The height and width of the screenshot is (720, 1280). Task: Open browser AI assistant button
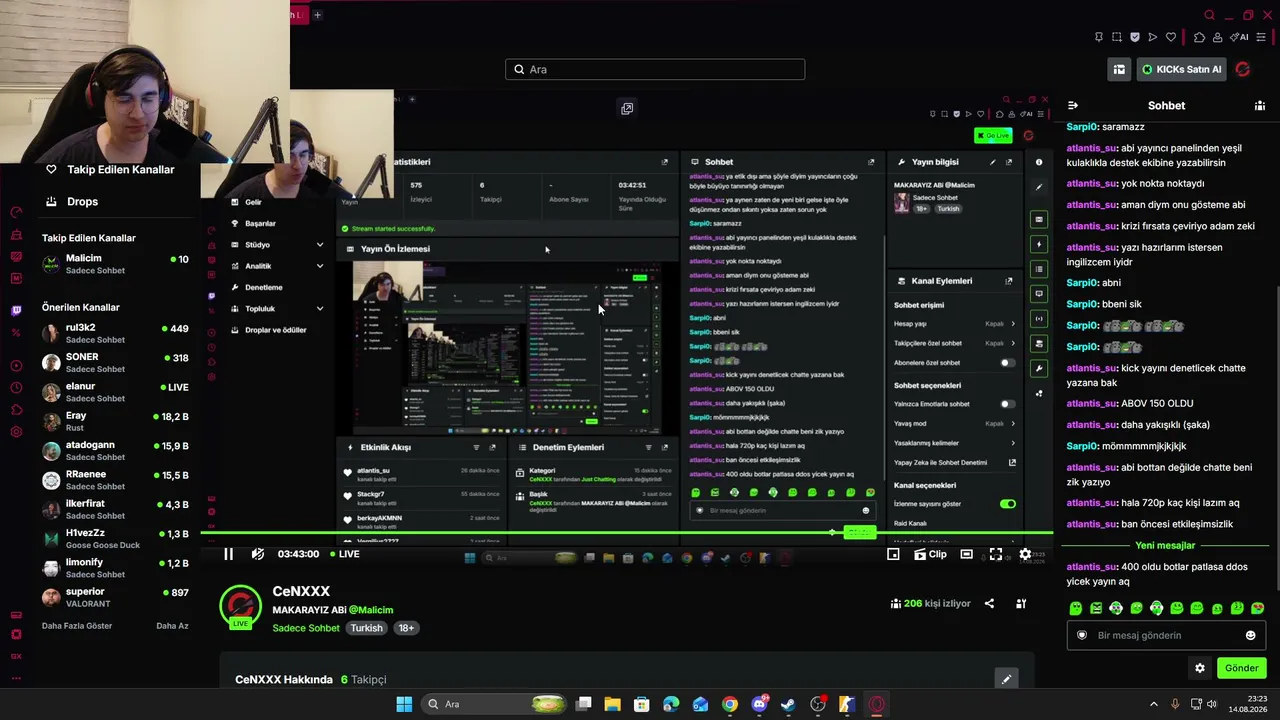pos(1240,37)
